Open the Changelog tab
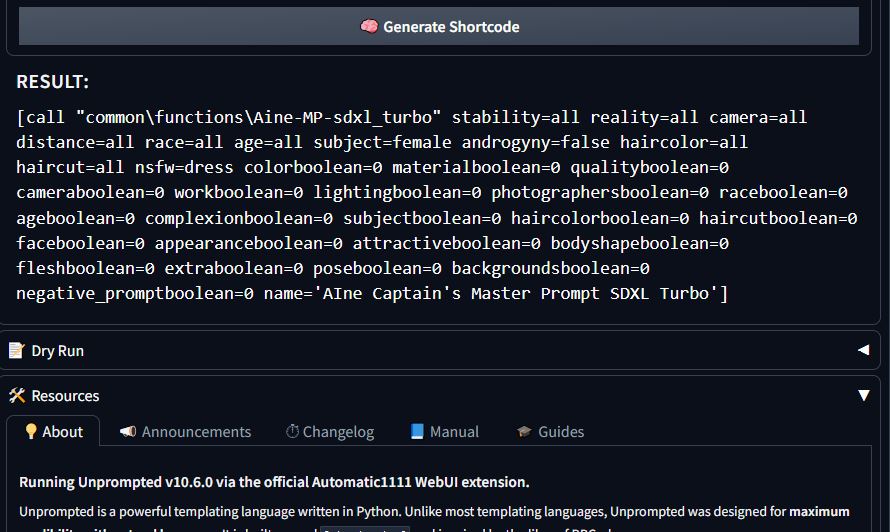The width and height of the screenshot is (890, 532). [330, 432]
